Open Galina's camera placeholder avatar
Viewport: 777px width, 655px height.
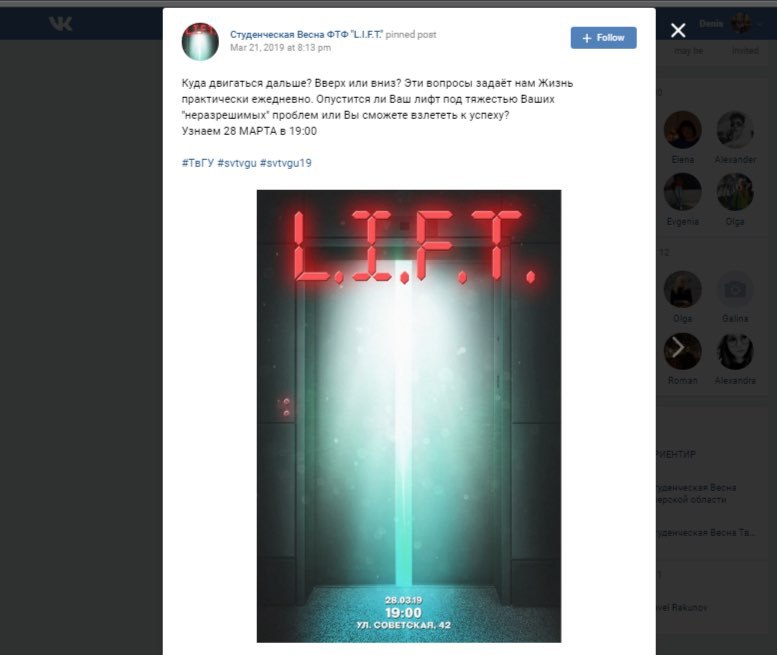[x=735, y=289]
